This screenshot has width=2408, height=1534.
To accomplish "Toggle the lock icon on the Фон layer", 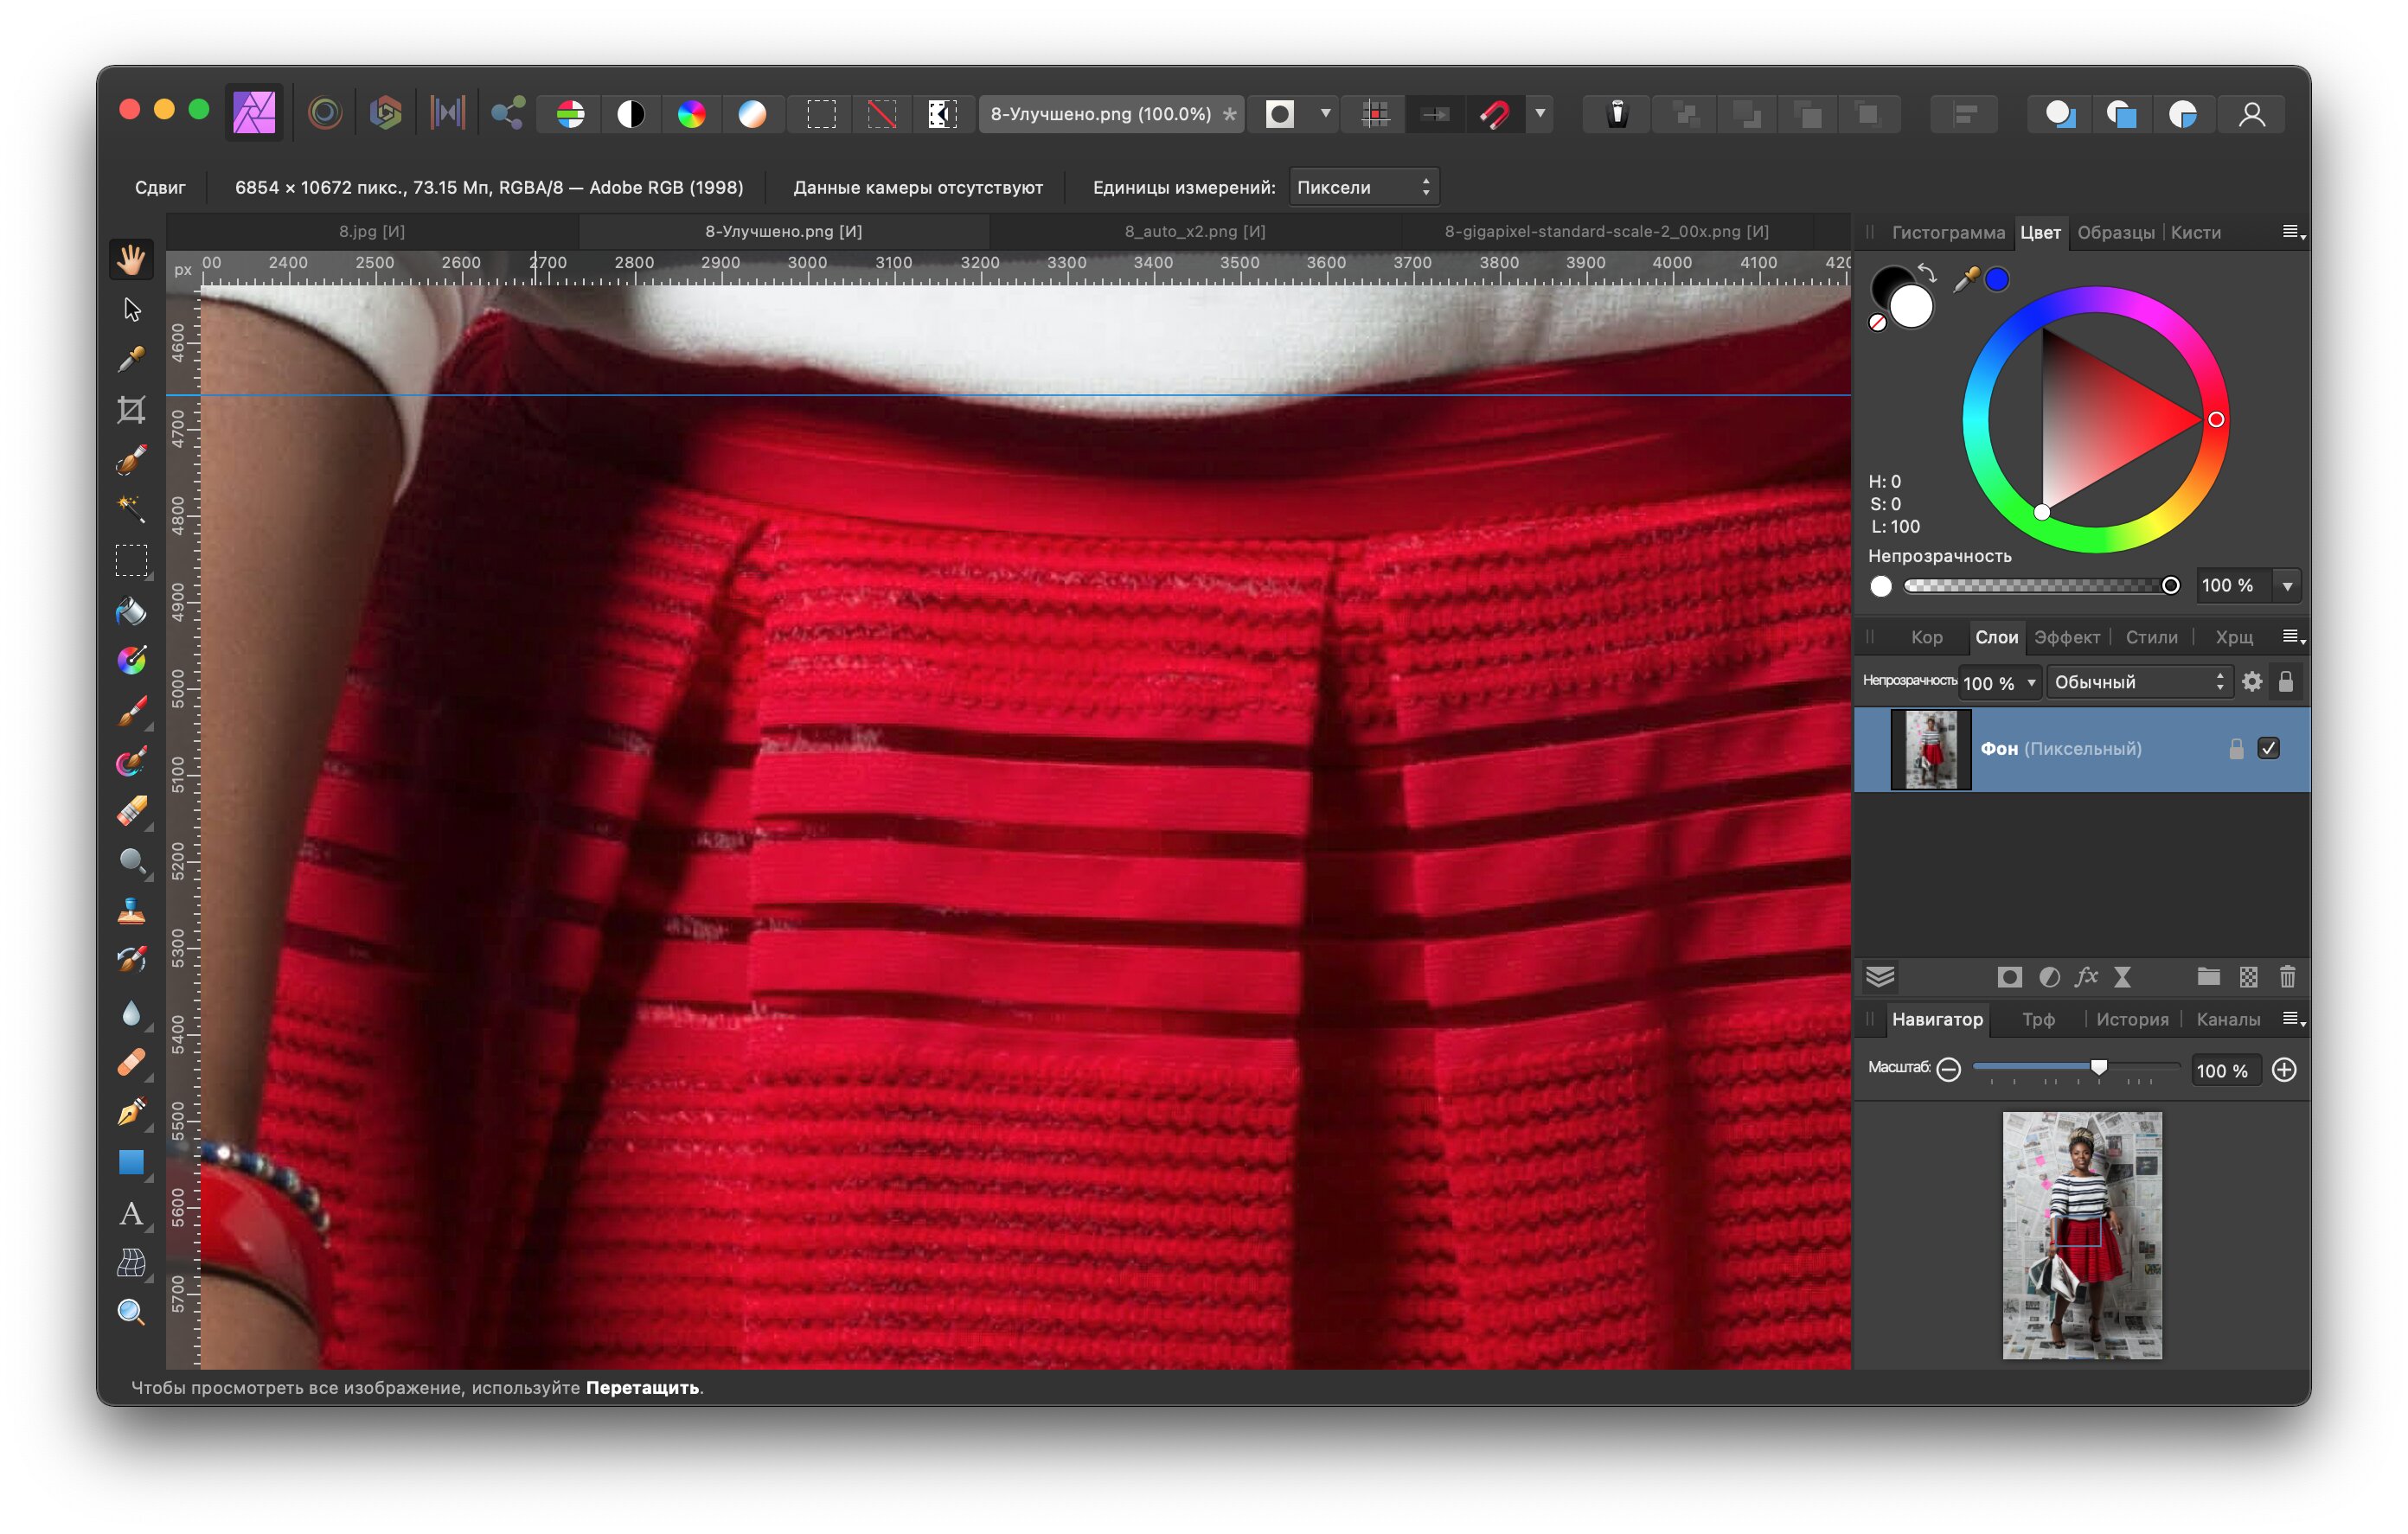I will [x=2237, y=748].
